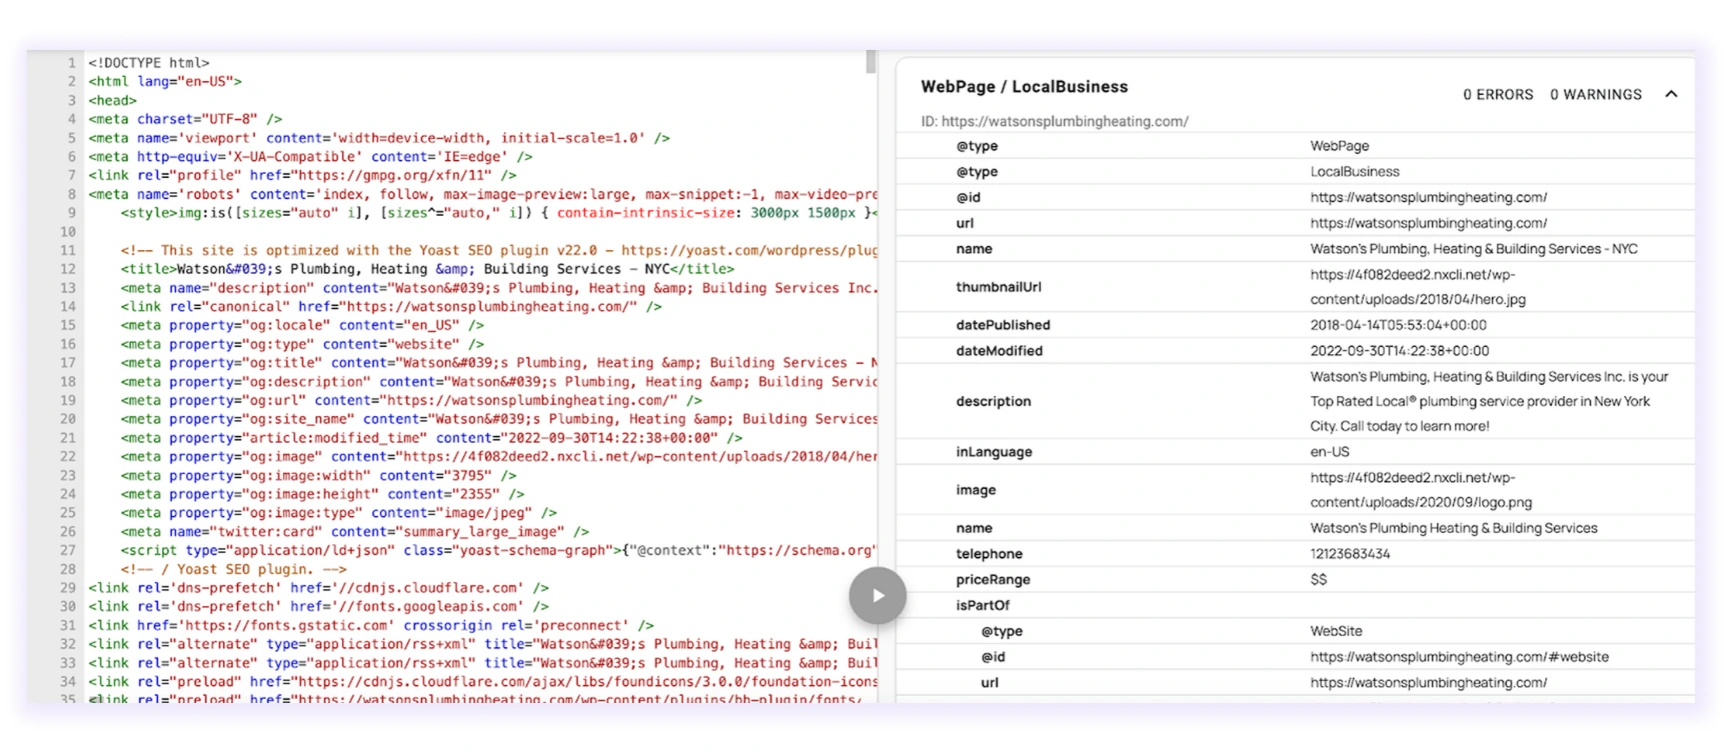Click the og:url meta line
This screenshot has width=1724, height=754.
click(411, 400)
